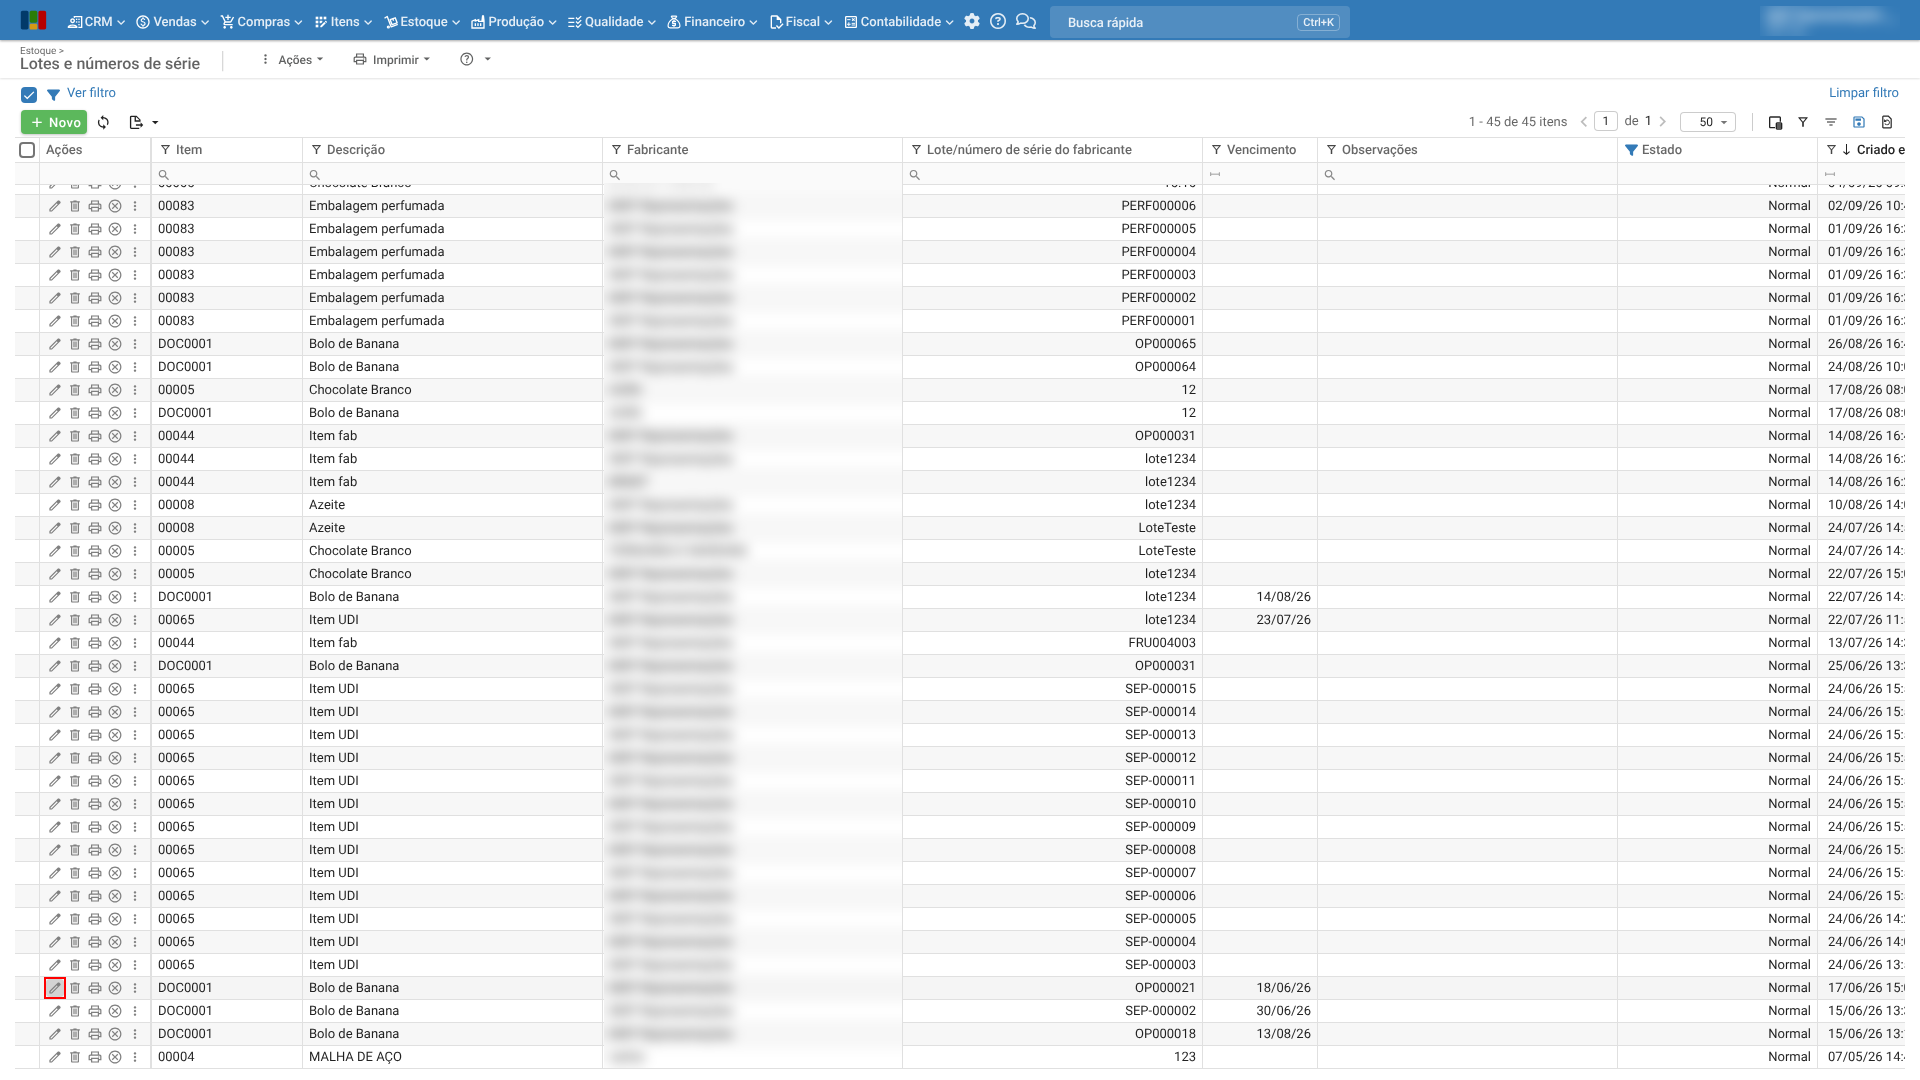Open the Produção menu
Image resolution: width=1920 pixels, height=1080 pixels.
[513, 22]
